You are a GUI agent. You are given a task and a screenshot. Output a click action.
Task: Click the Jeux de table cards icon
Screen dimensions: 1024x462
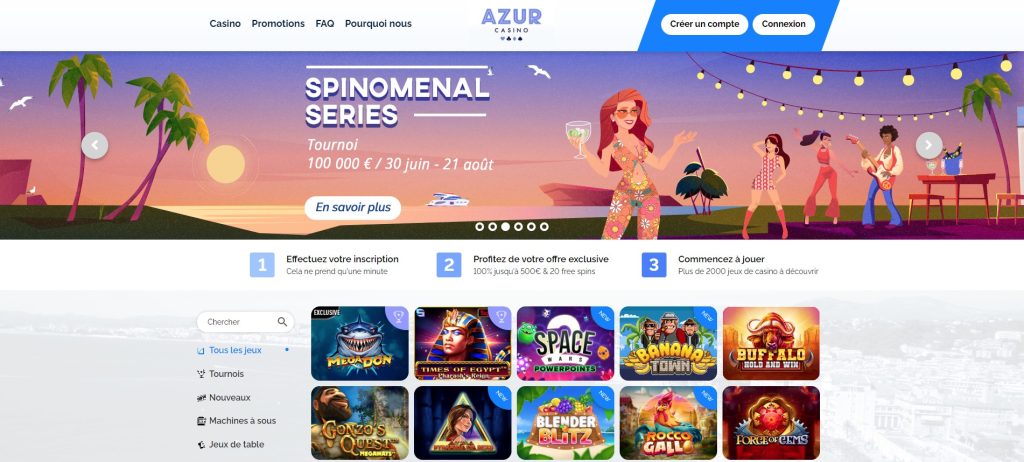coord(201,444)
